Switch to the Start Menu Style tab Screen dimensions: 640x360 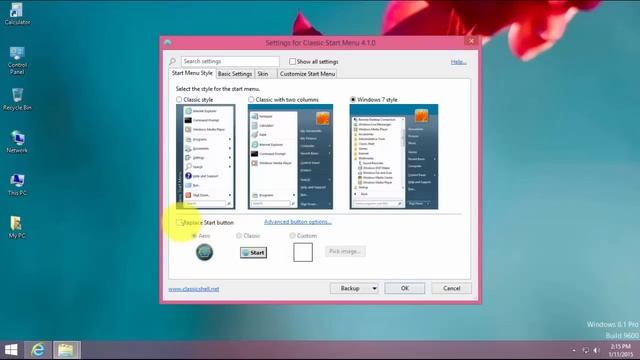point(192,73)
